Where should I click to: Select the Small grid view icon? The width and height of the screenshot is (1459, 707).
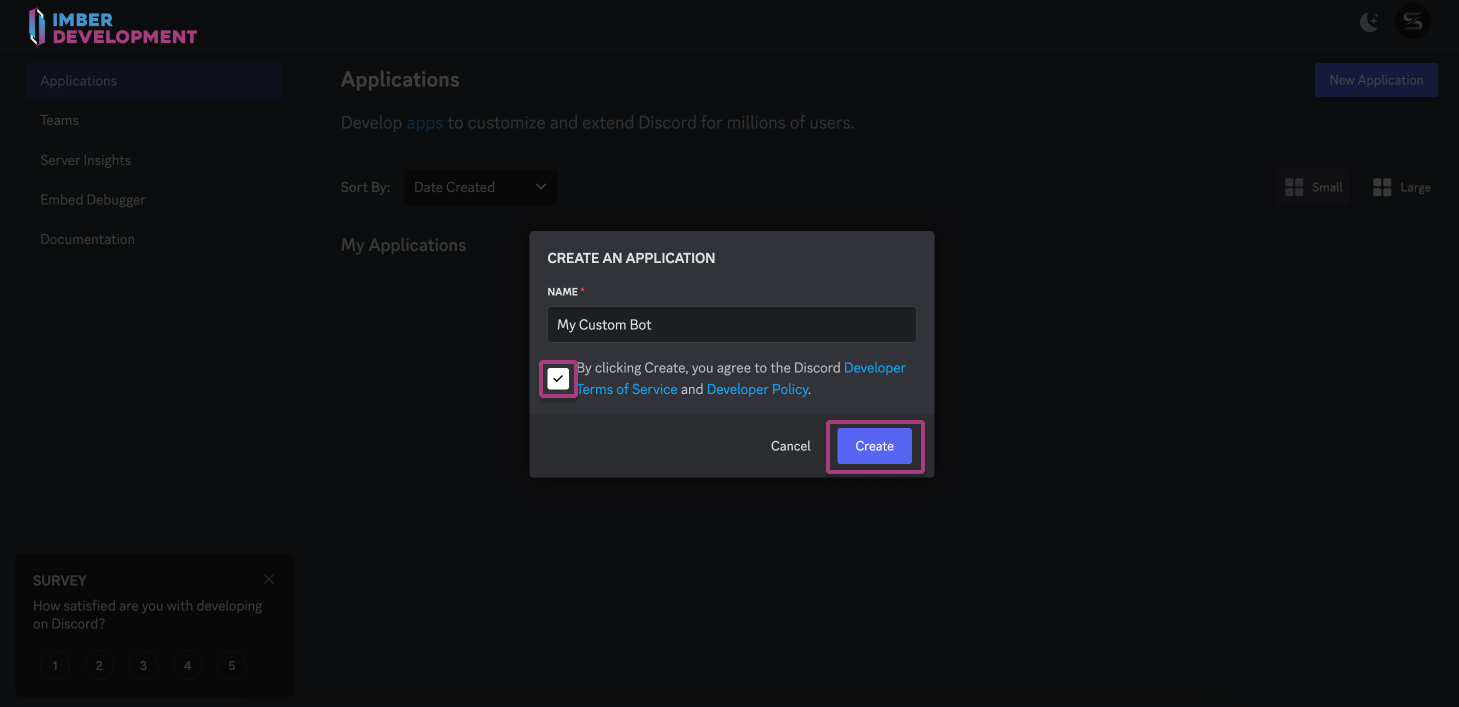click(1312, 187)
